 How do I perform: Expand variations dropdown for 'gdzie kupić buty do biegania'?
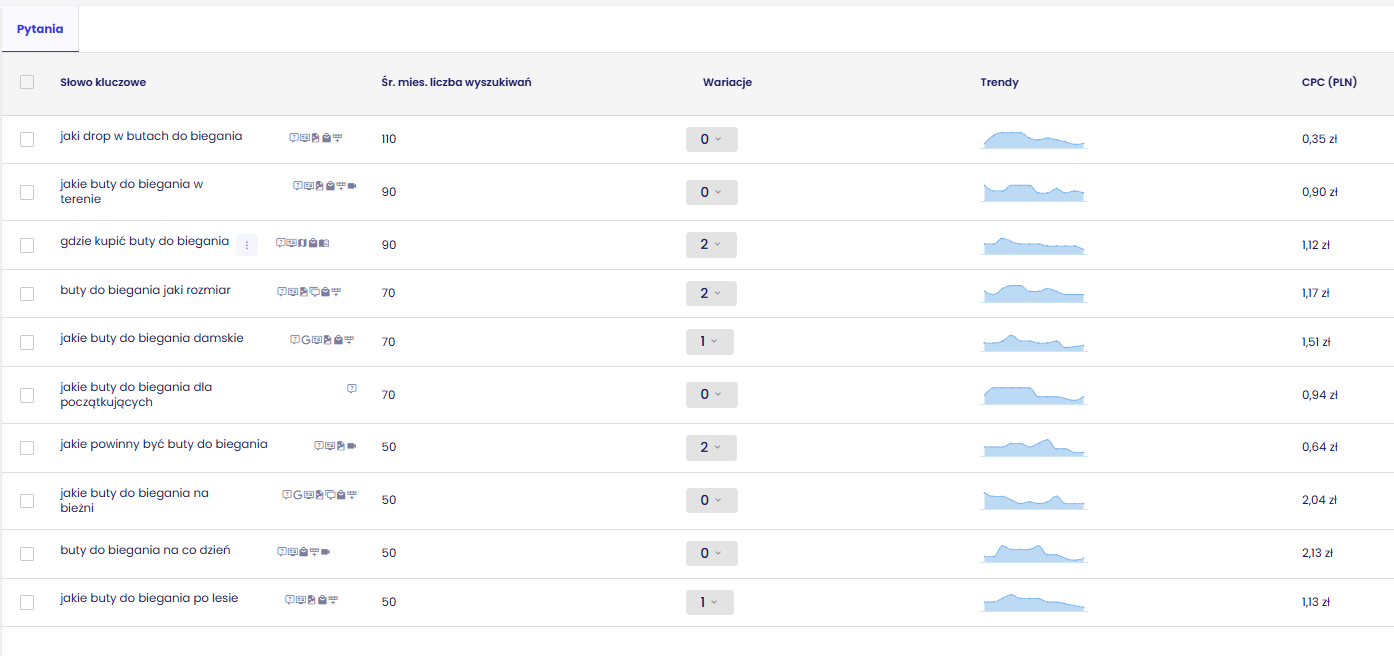(711, 244)
